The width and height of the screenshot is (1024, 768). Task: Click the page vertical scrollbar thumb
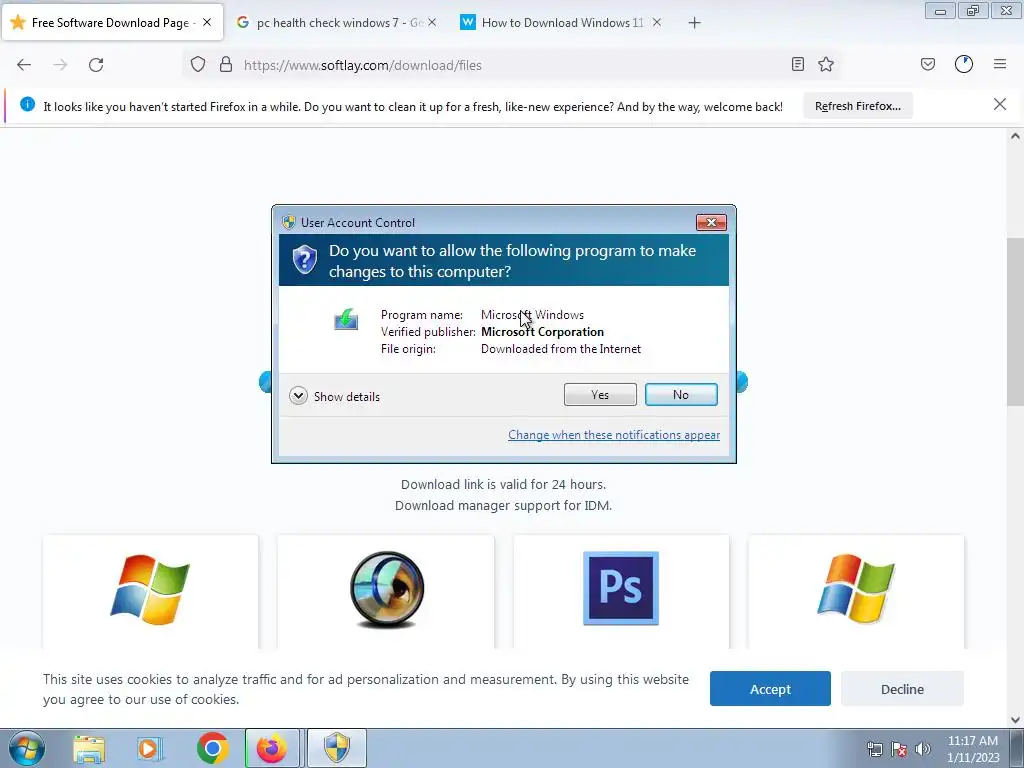pos(1015,323)
